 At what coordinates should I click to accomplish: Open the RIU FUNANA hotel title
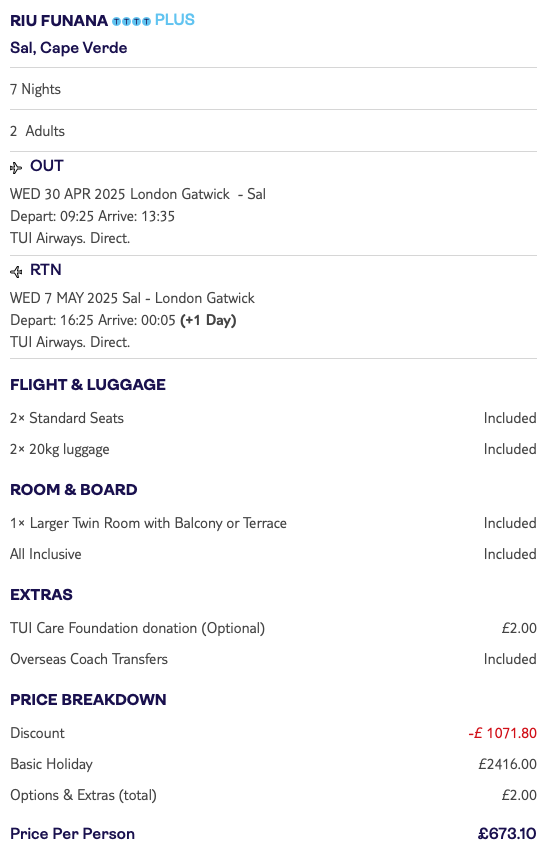[x=59, y=21]
